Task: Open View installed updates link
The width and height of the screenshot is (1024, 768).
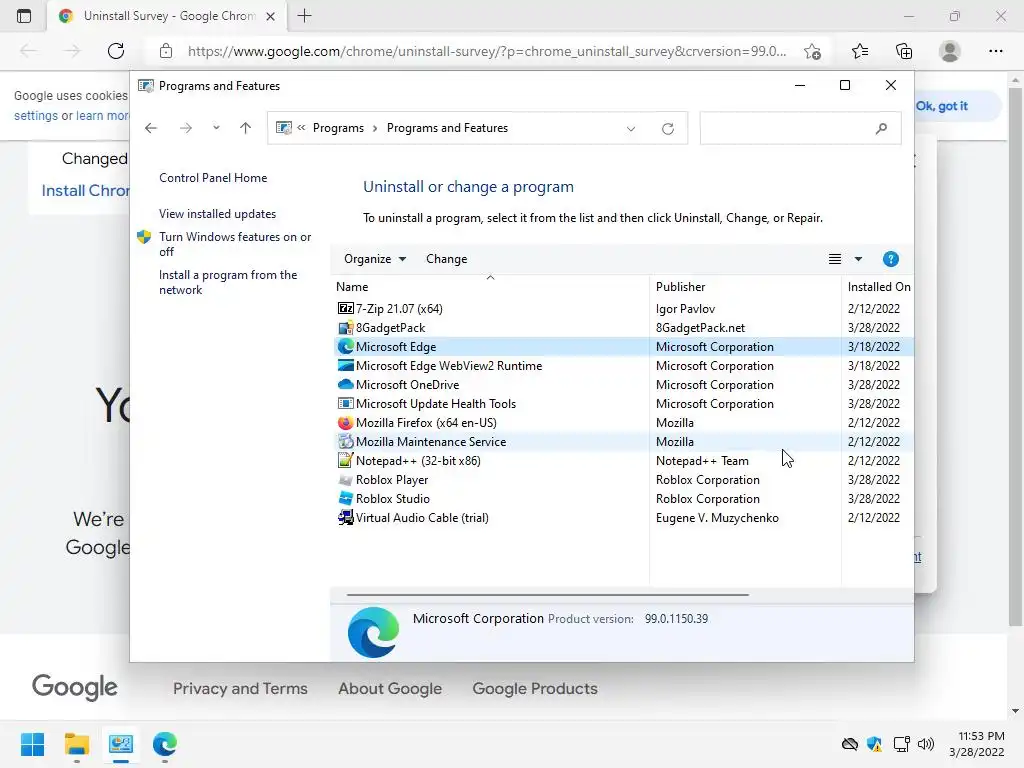Action: 217,214
